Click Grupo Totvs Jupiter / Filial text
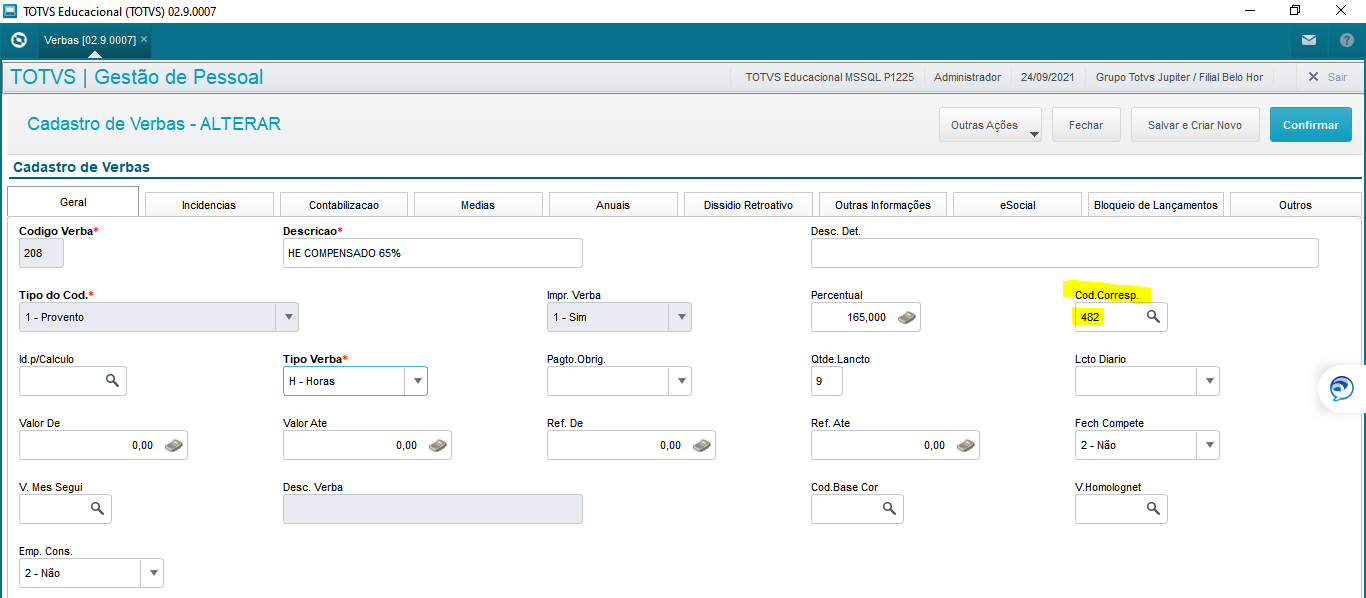Image resolution: width=1366 pixels, height=598 pixels. [1179, 77]
